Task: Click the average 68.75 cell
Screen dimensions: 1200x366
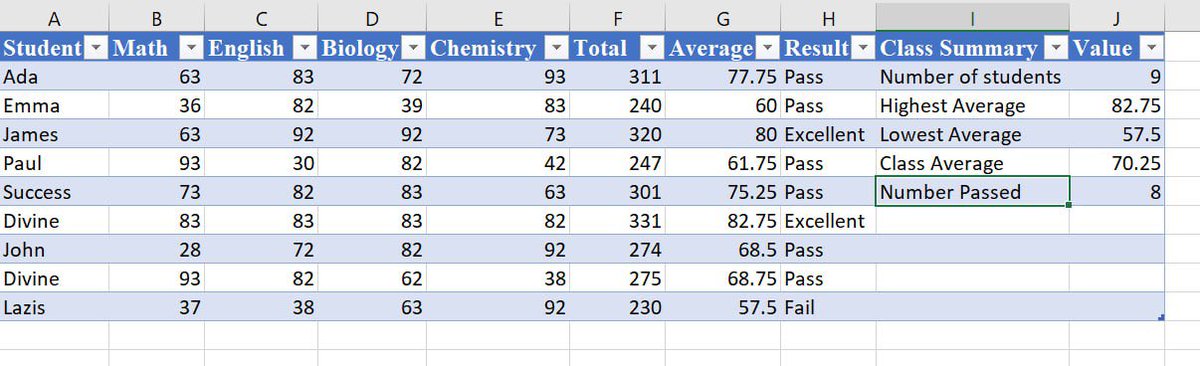Action: 723,279
